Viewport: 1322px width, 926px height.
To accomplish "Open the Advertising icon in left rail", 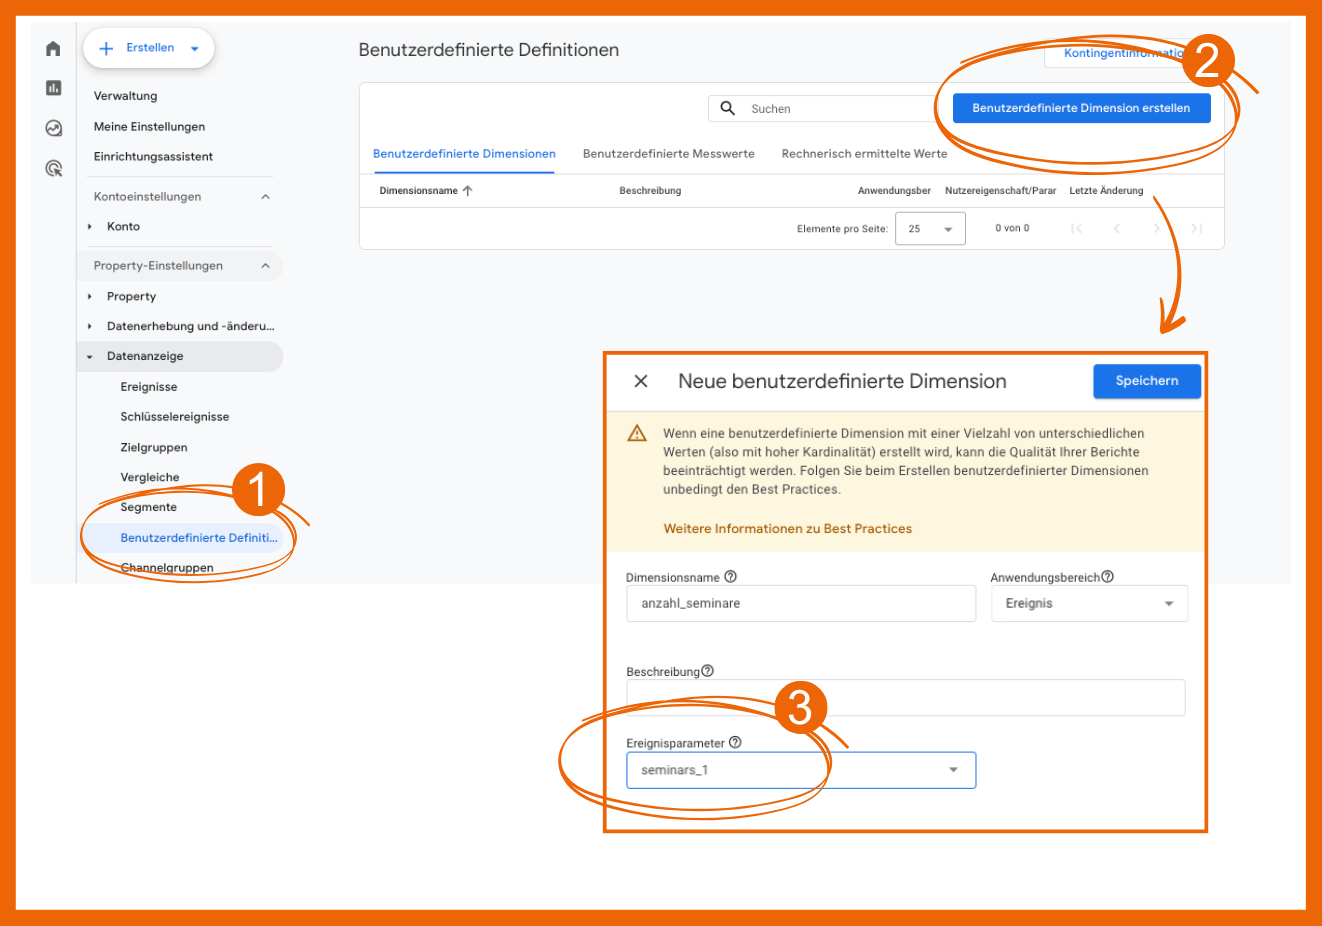I will coord(53,168).
